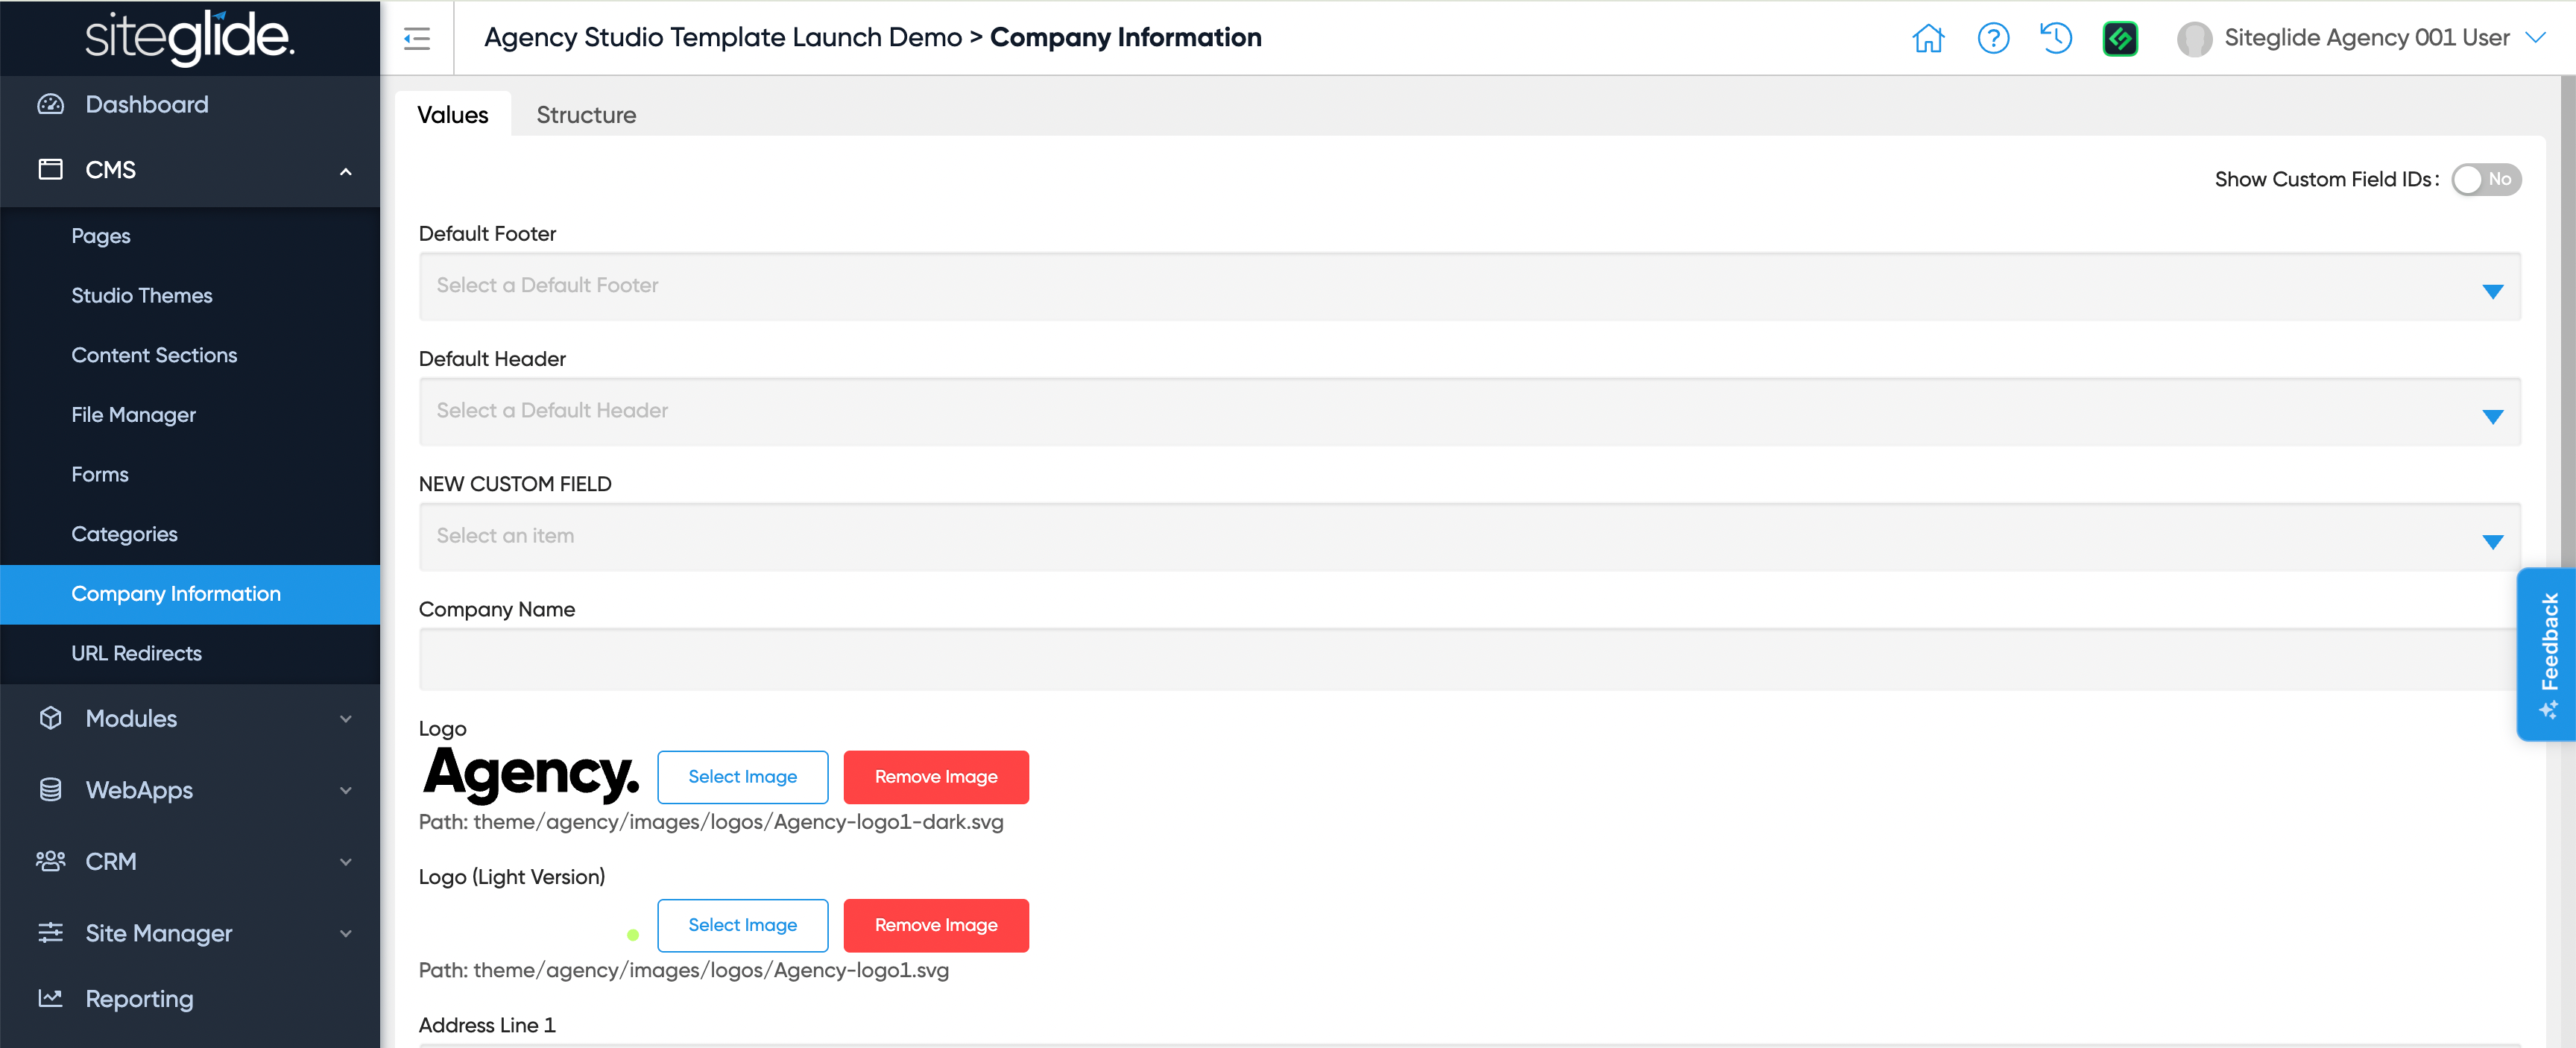Open the Default Header dropdown
The image size is (2576, 1048).
coord(1468,411)
